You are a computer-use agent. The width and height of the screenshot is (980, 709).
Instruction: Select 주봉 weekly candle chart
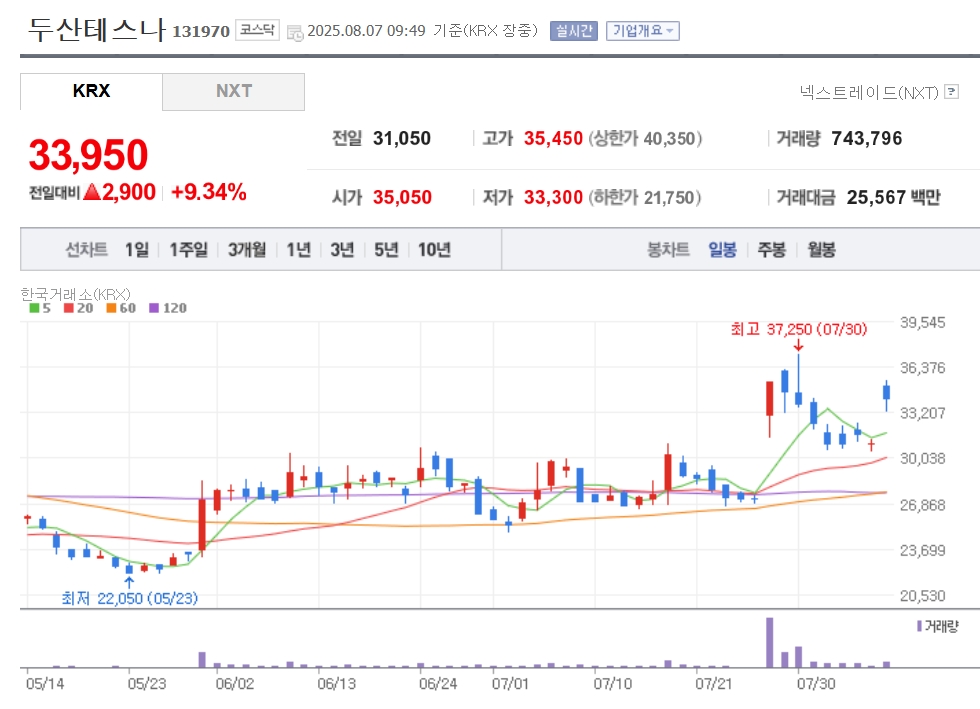[x=771, y=250]
